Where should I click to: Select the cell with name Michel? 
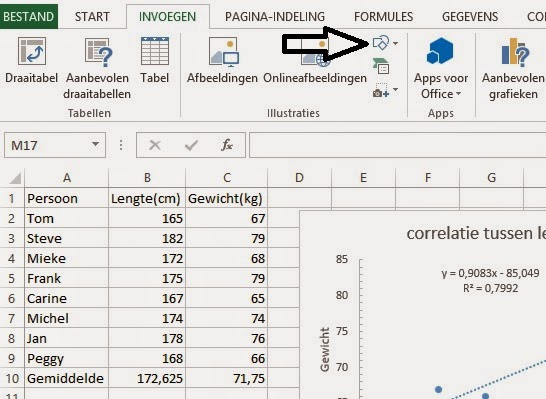(x=67, y=318)
